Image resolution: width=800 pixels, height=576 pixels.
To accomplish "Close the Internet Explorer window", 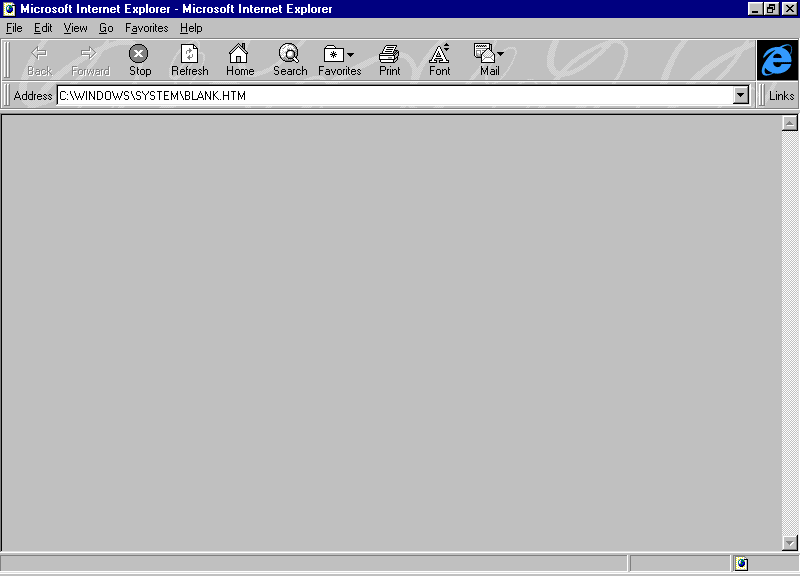I will point(789,9).
